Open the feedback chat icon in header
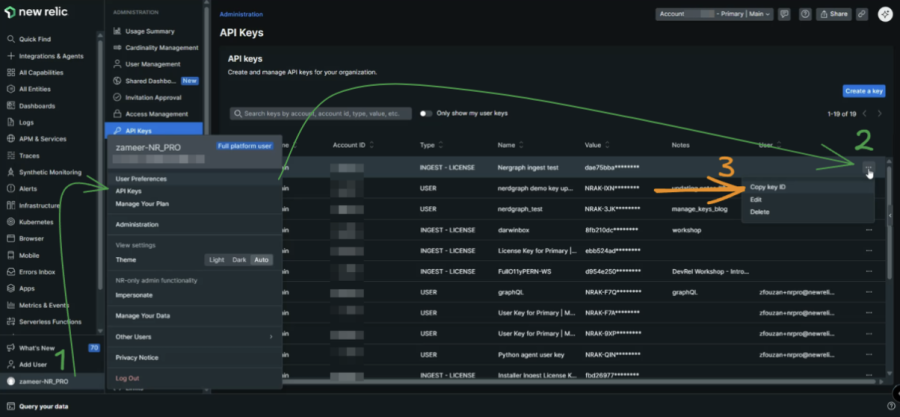 [x=784, y=14]
